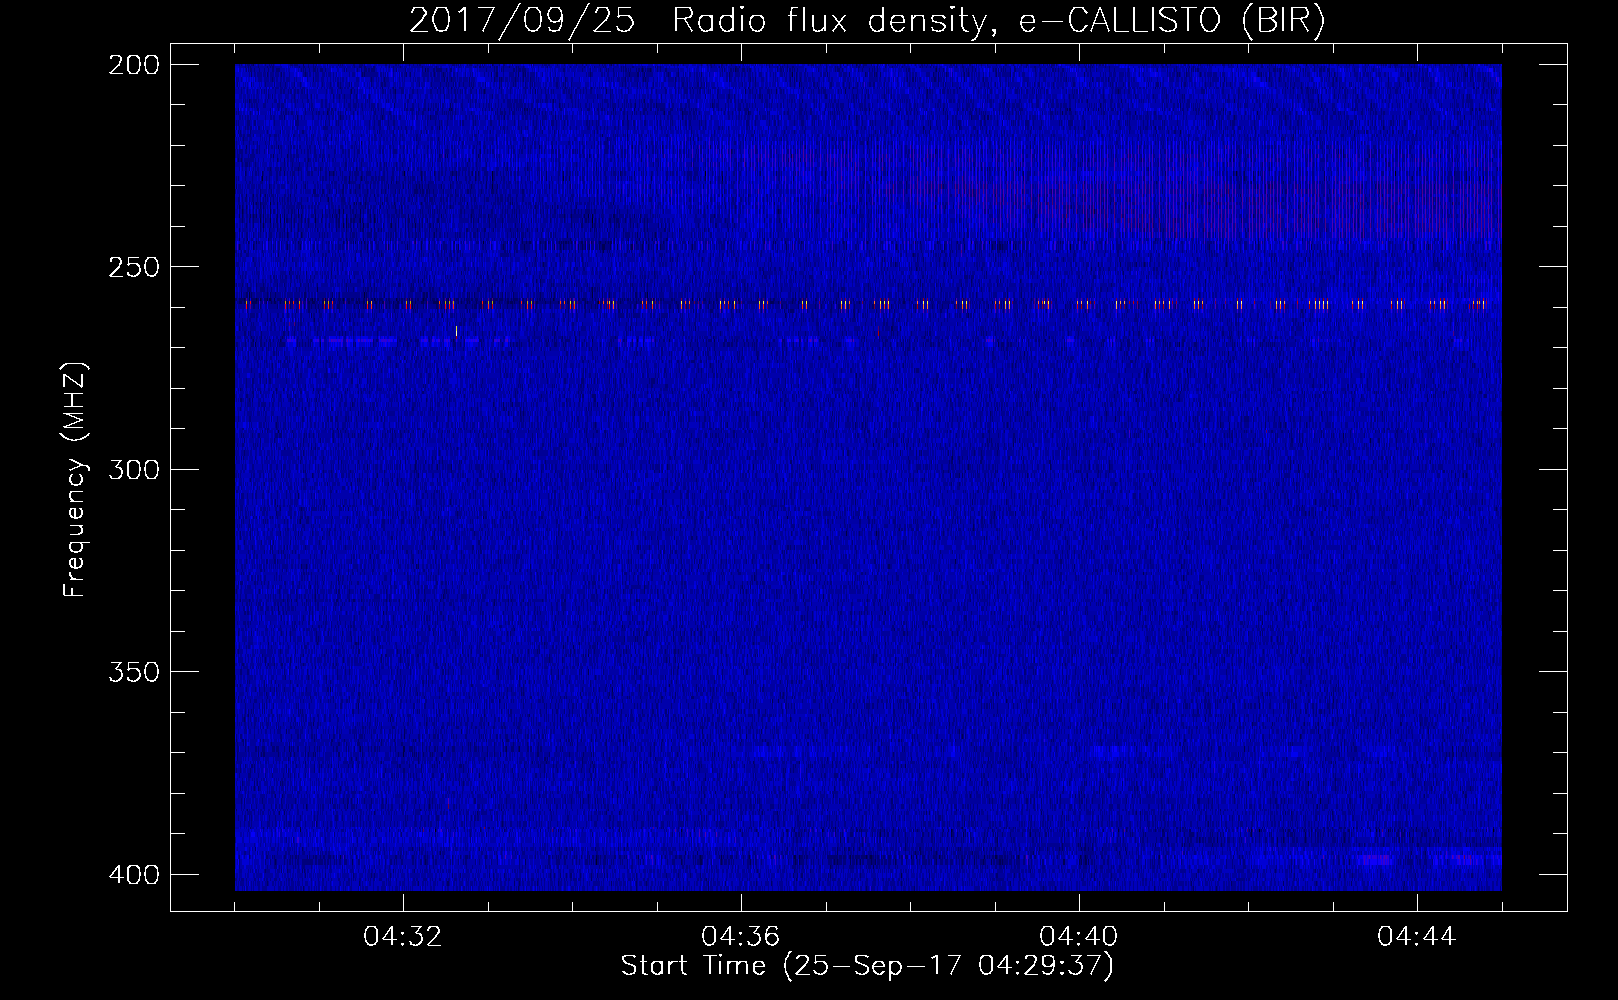Click the 04:44 time tick label
1618x1000 pixels.
[1417, 936]
